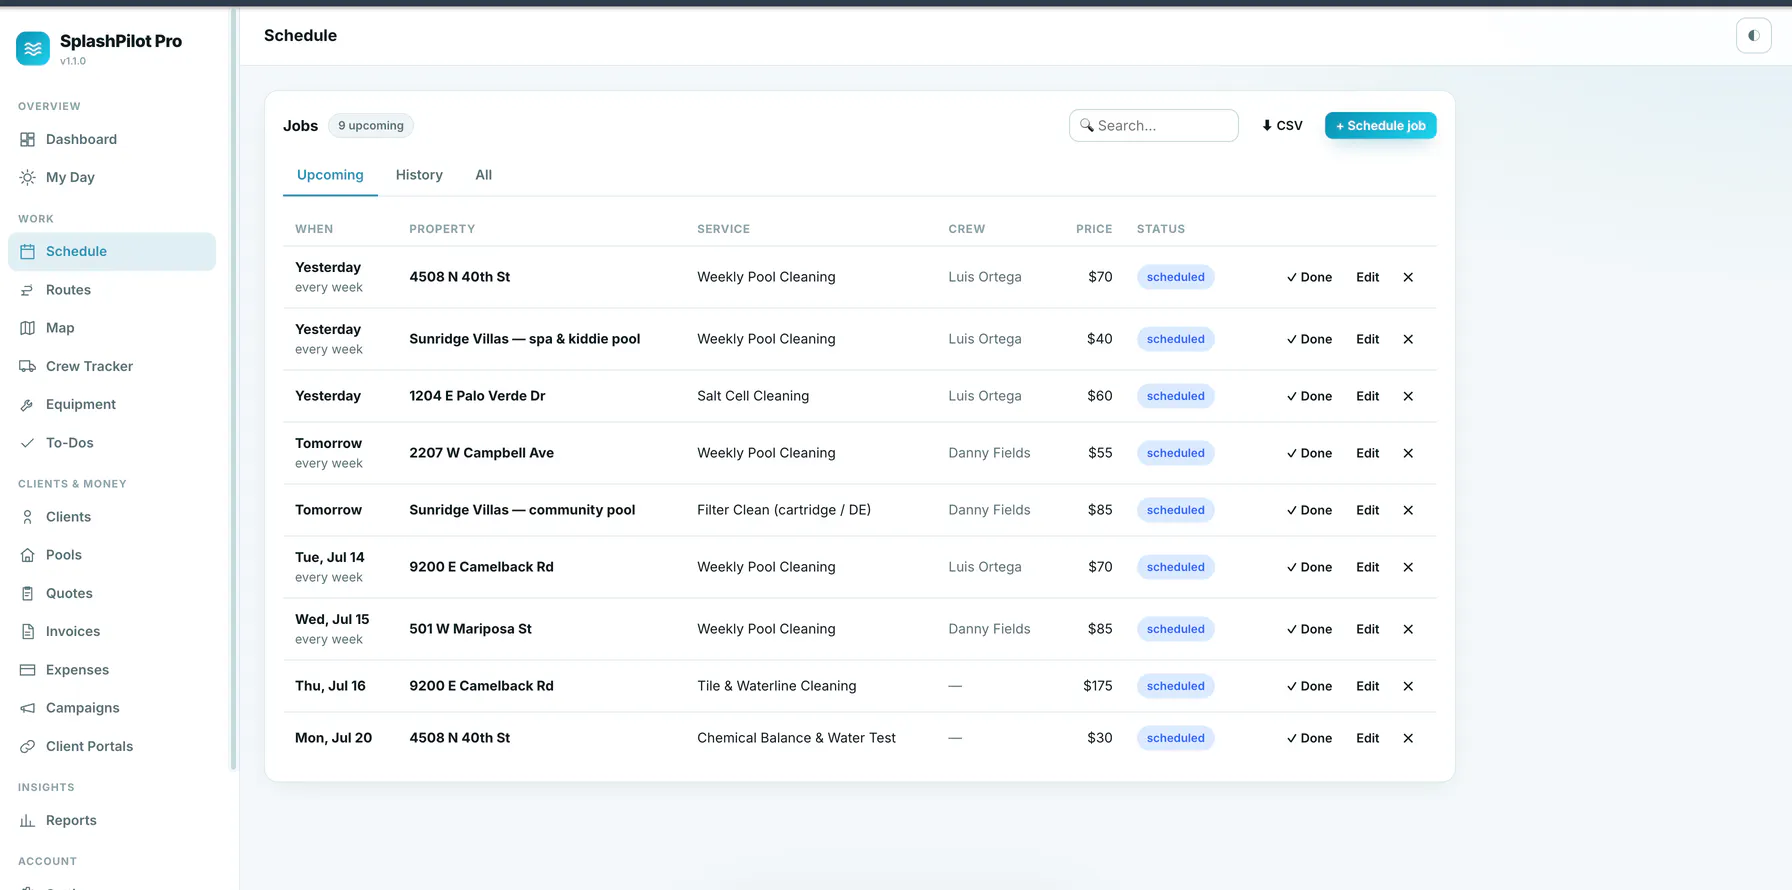This screenshot has width=1792, height=890.
Task: Delete the 4508 N 40th St weekly job
Action: click(x=1408, y=277)
